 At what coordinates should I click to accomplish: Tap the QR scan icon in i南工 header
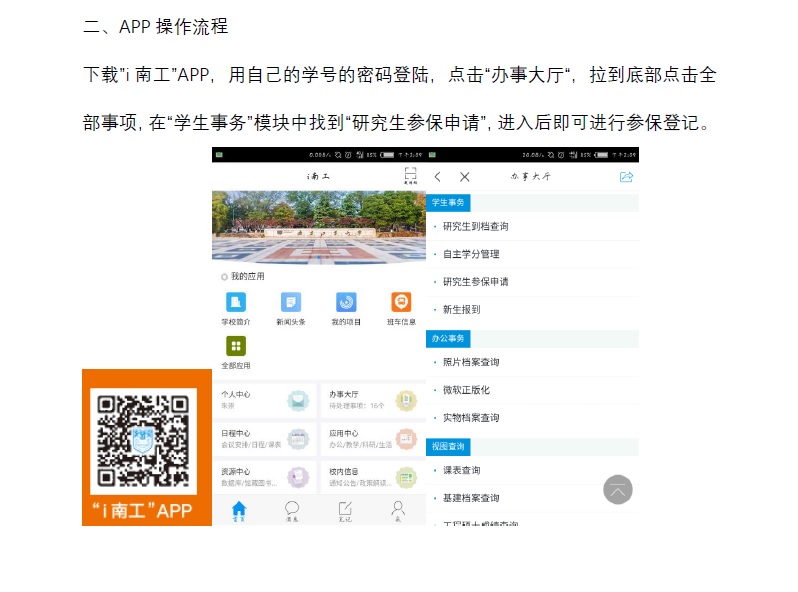[410, 176]
